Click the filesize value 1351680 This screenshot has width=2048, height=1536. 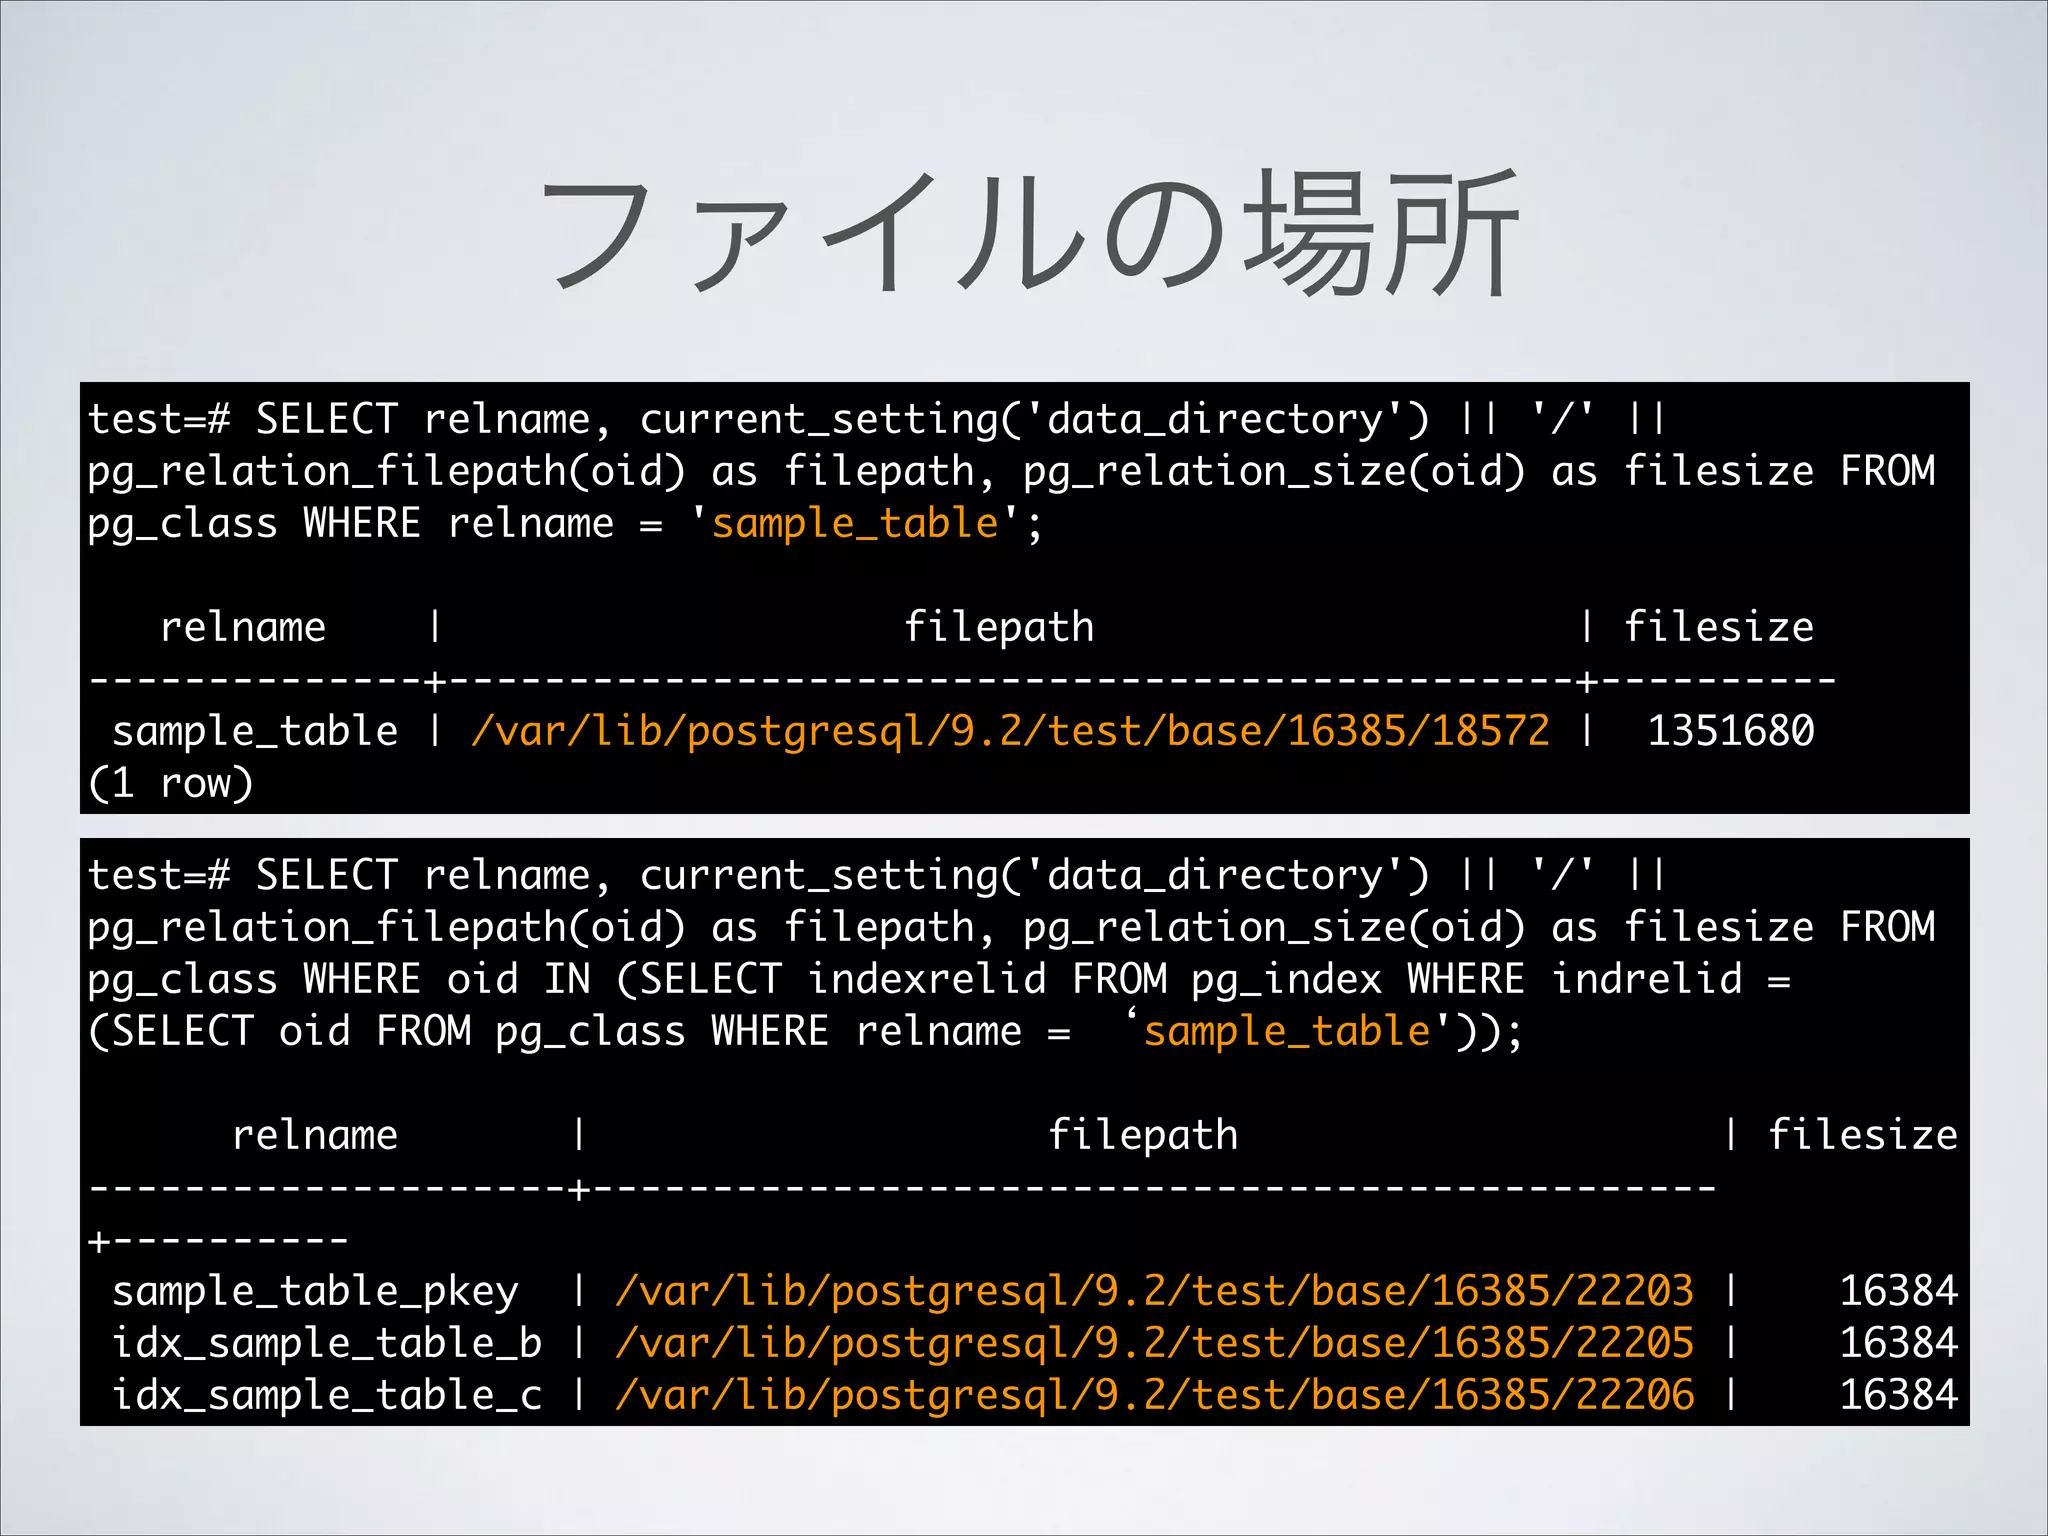1730,731
